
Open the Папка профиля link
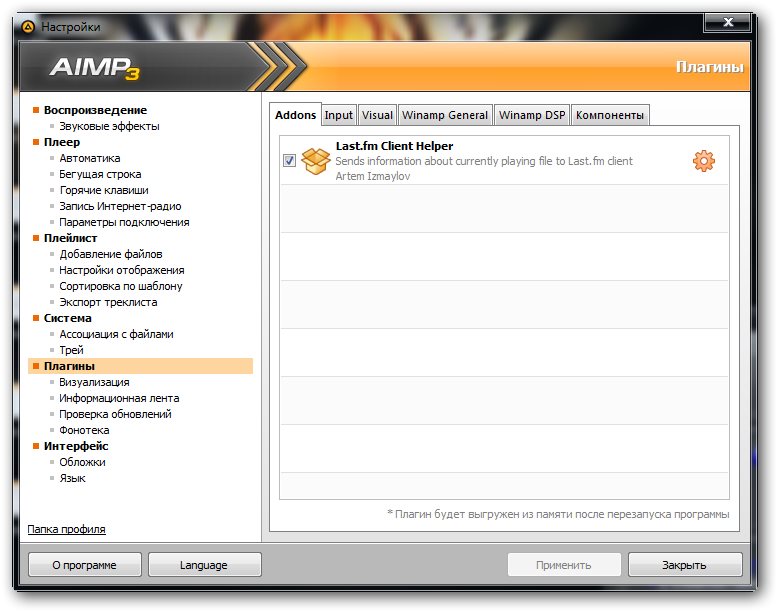[x=66, y=529]
